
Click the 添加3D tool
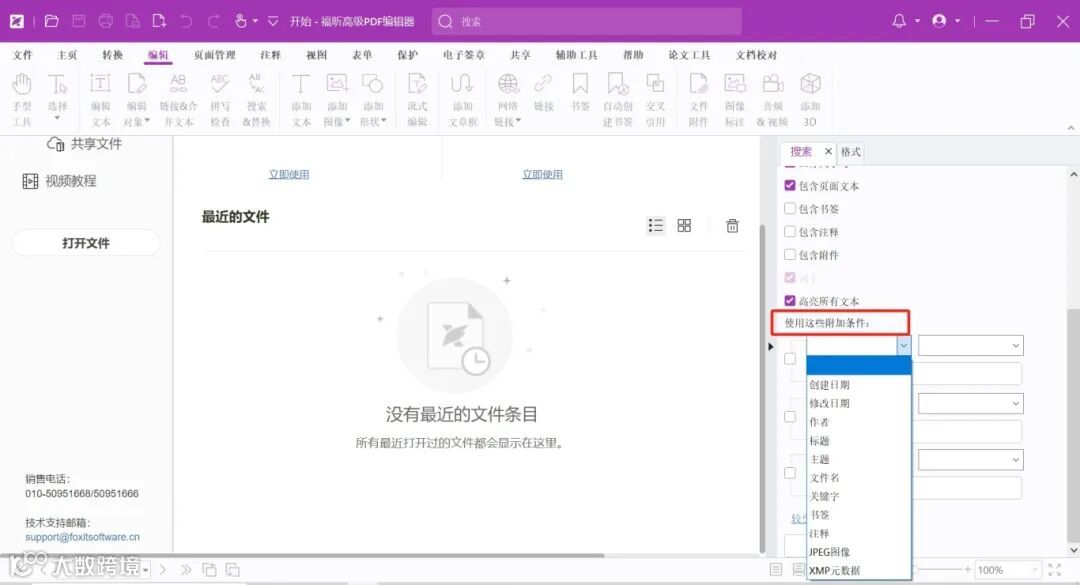(810, 100)
